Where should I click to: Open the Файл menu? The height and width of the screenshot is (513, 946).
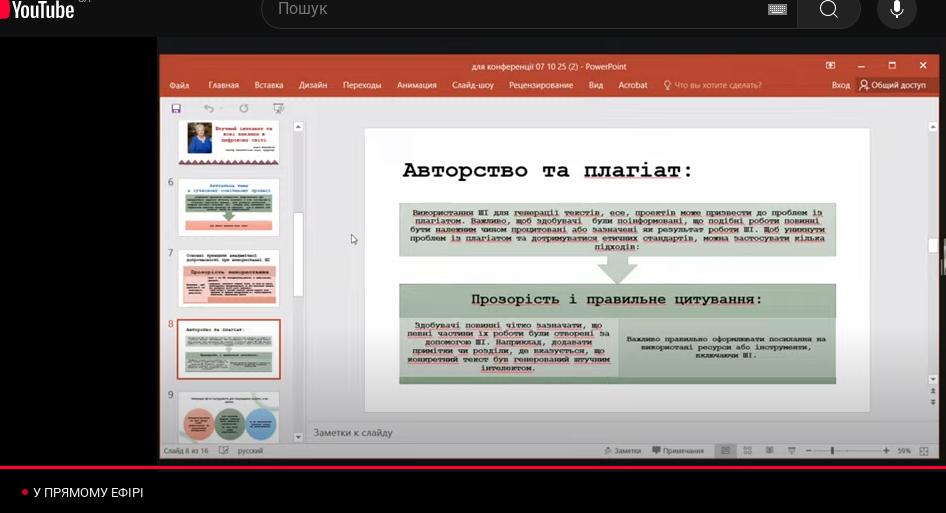179,85
